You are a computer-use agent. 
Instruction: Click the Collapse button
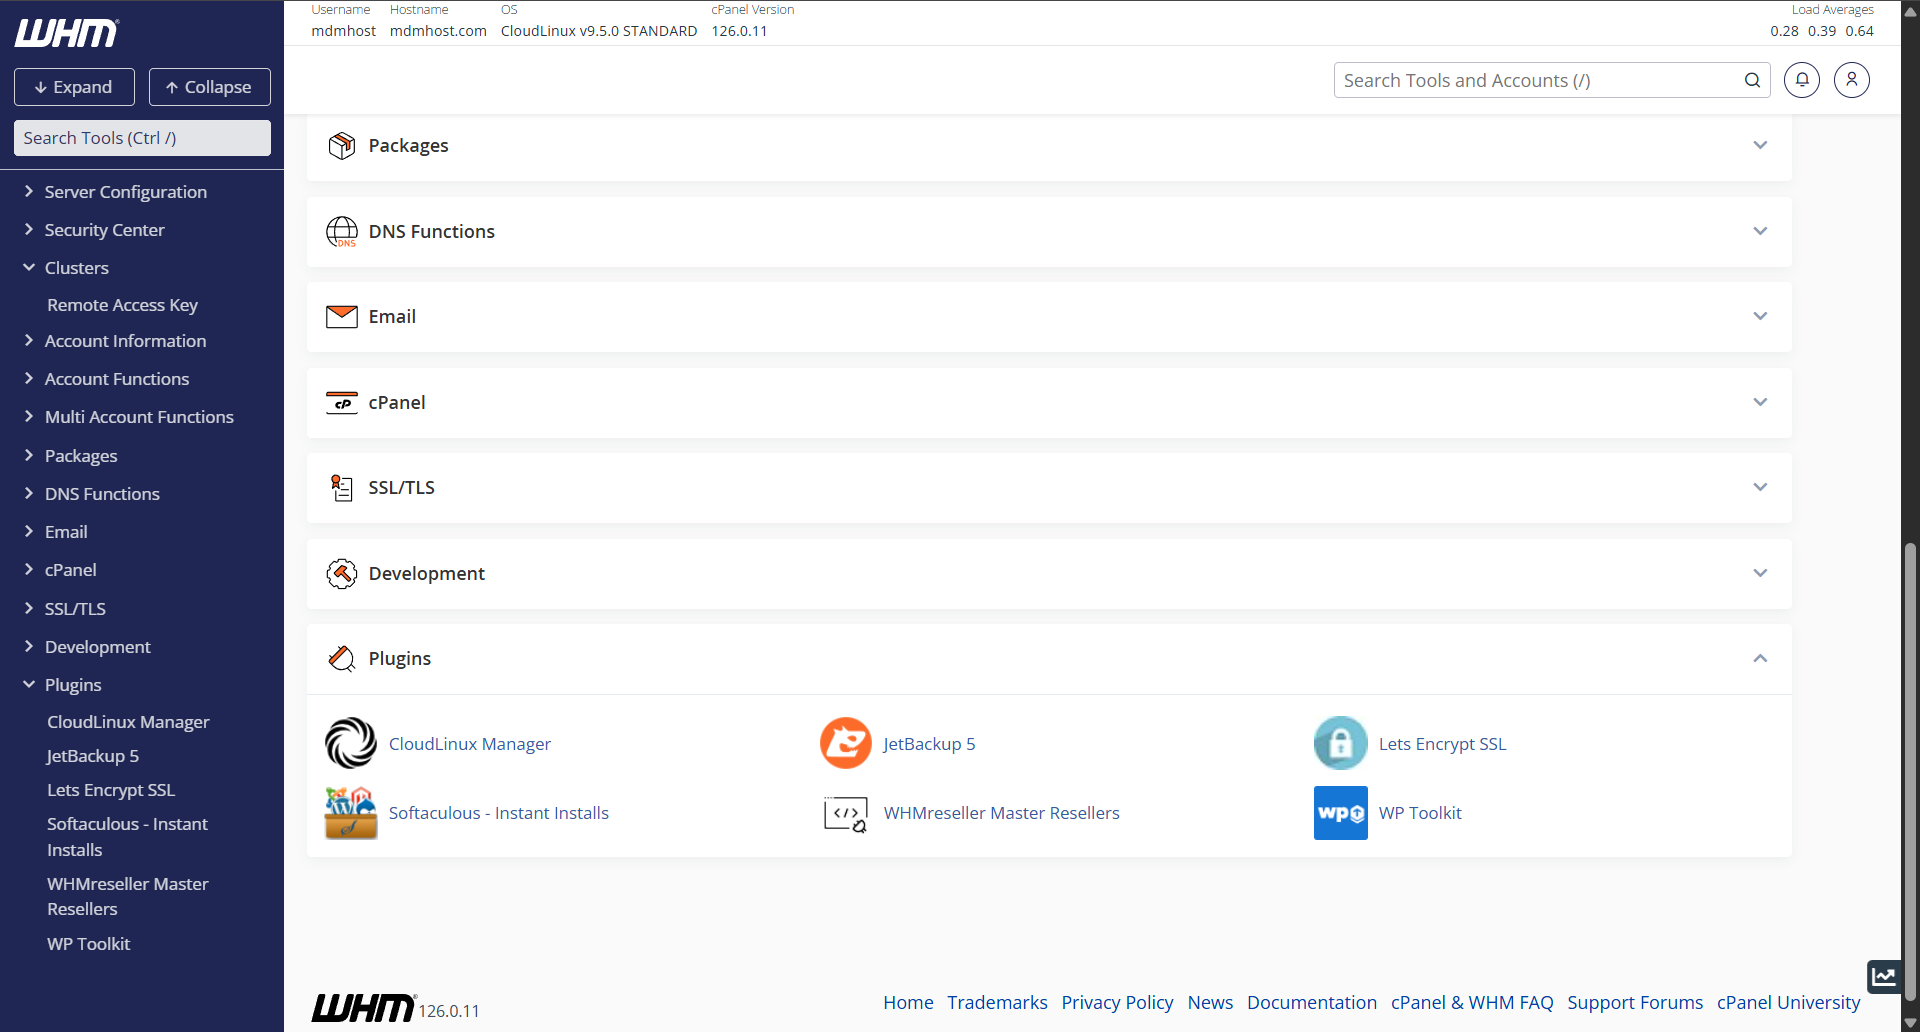click(210, 87)
